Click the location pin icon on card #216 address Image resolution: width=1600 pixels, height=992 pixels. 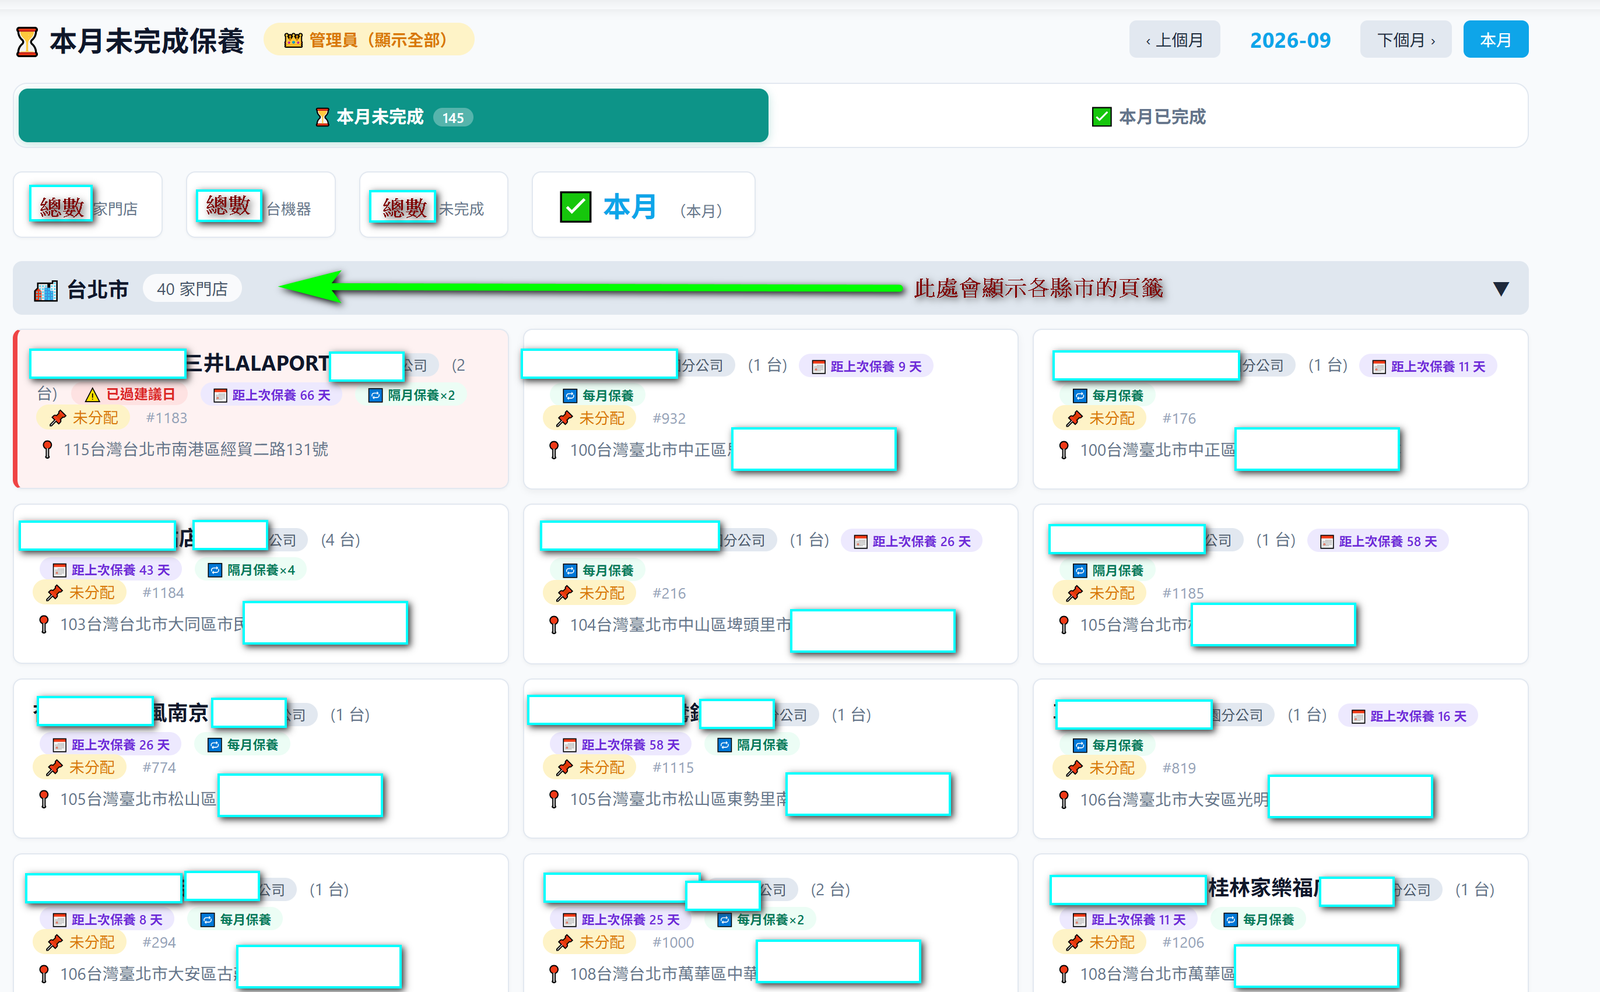point(554,625)
